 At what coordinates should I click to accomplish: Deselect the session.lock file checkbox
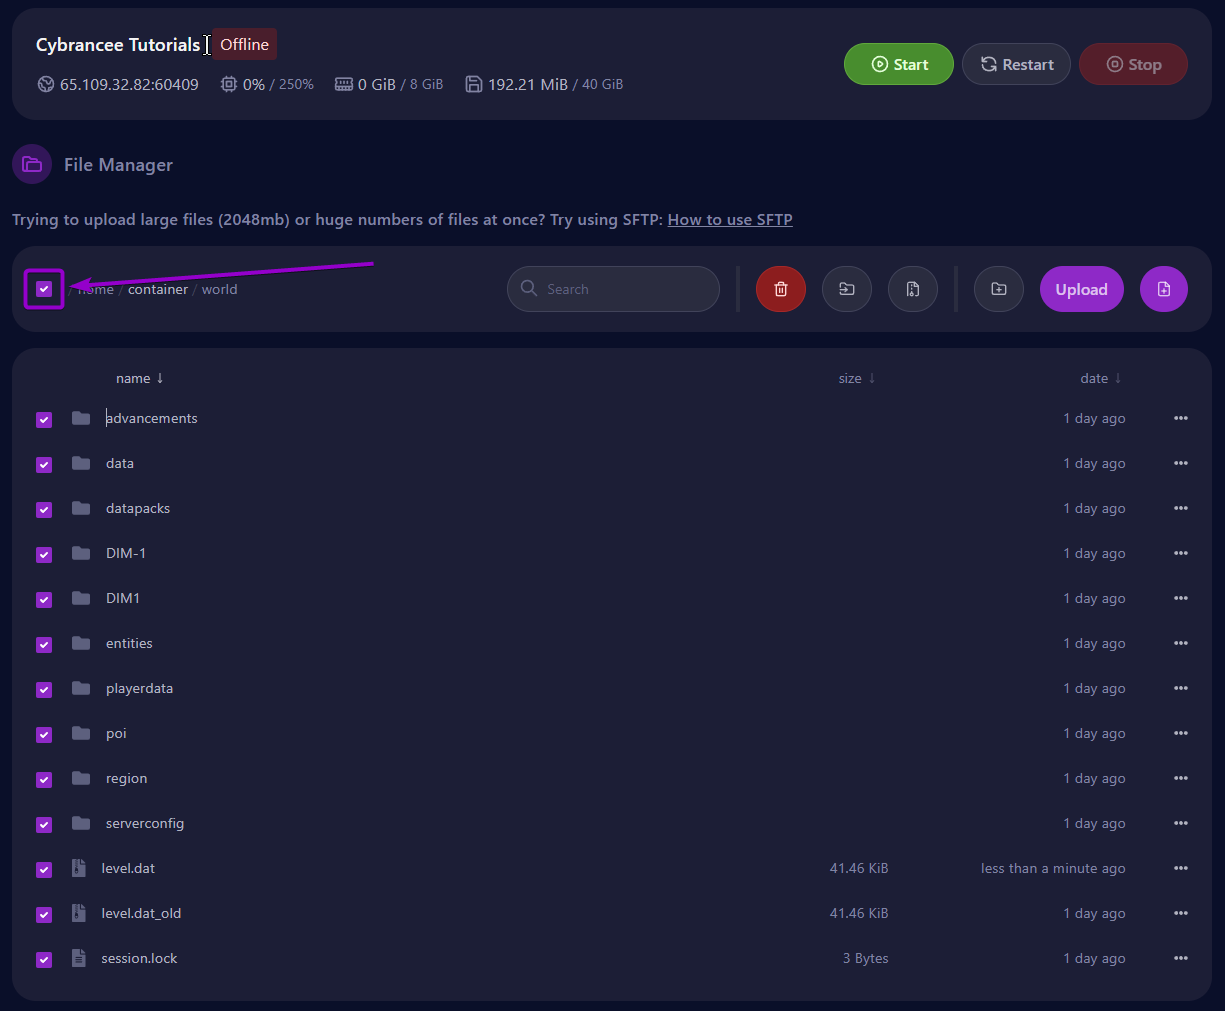click(x=44, y=960)
